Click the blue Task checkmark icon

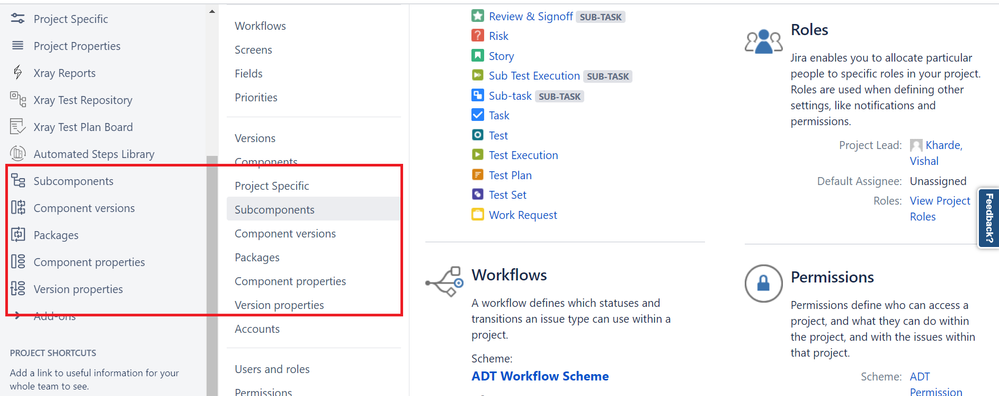tap(478, 115)
